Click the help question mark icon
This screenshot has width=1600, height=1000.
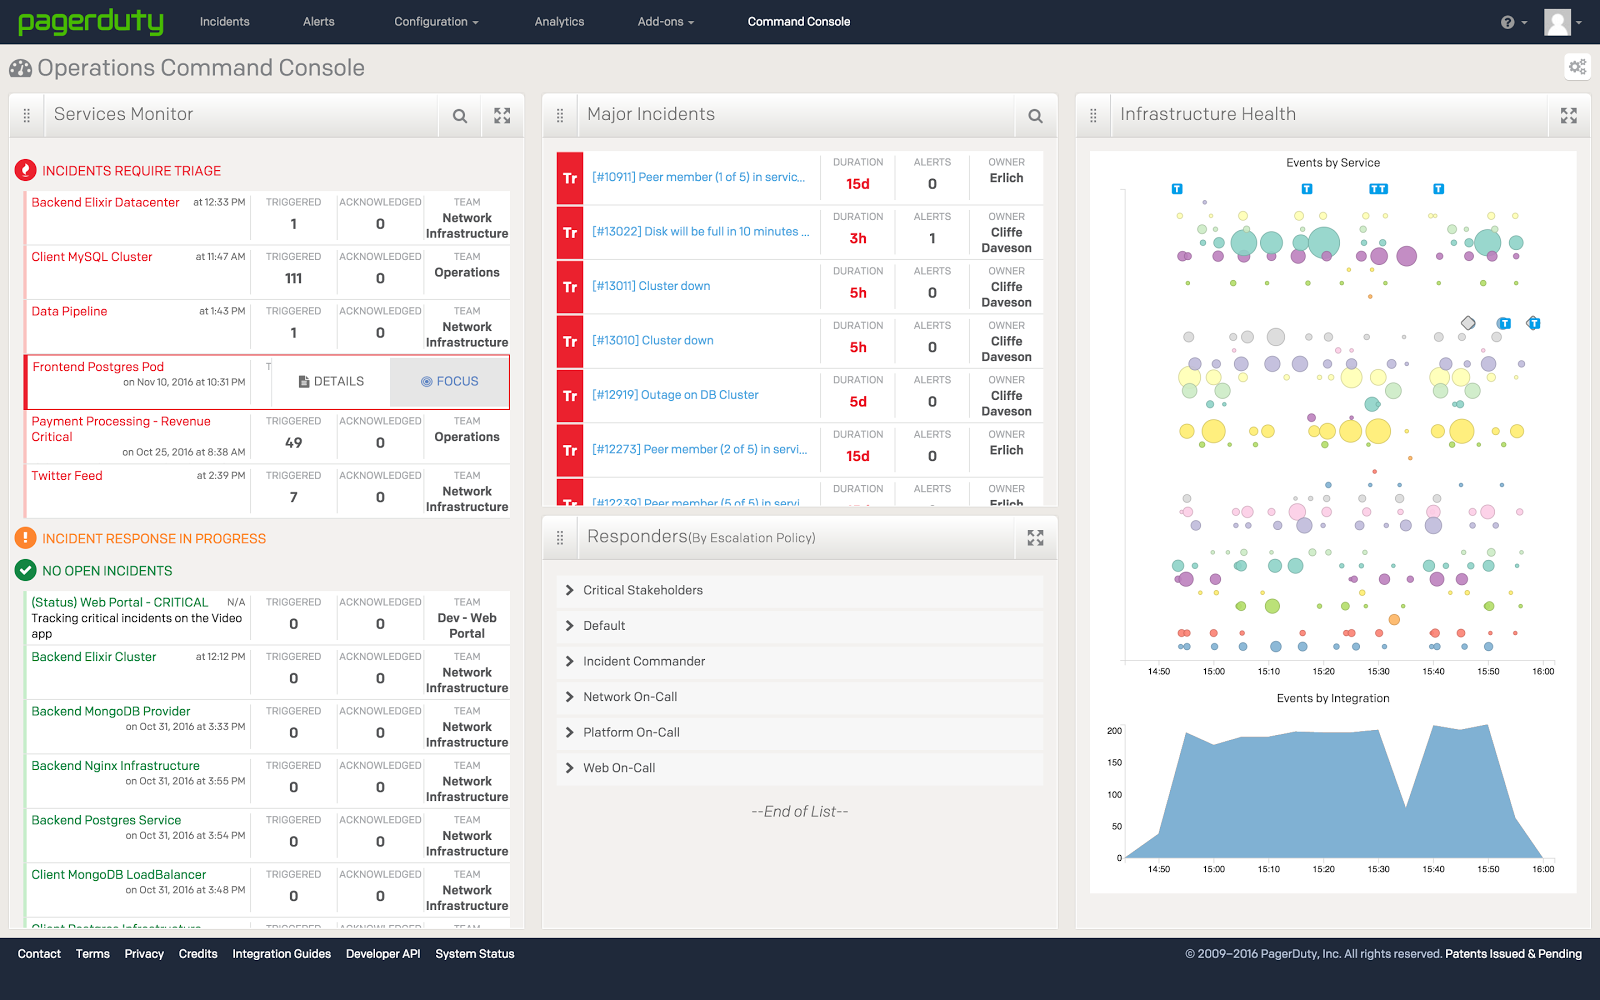coord(1507,22)
